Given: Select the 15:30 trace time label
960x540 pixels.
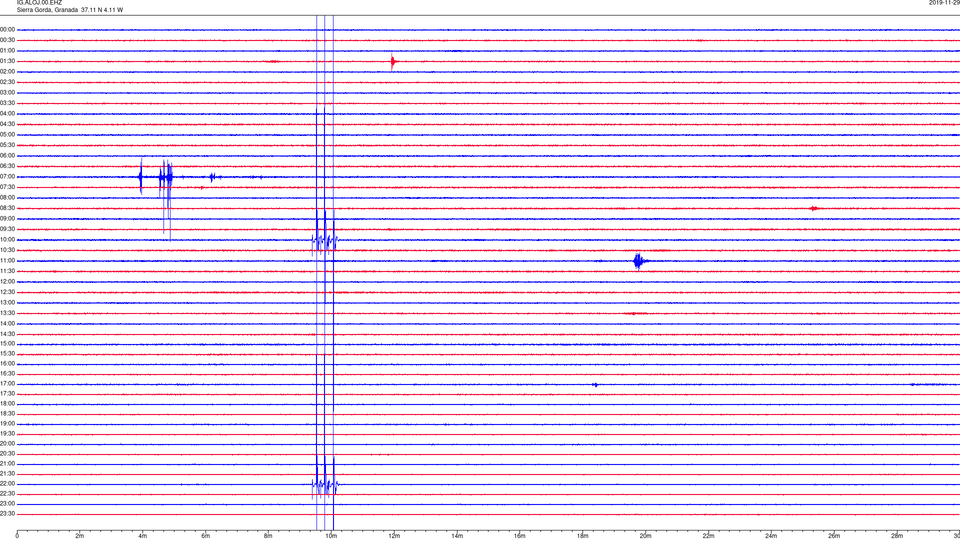Looking at the screenshot, I should [x=7, y=353].
